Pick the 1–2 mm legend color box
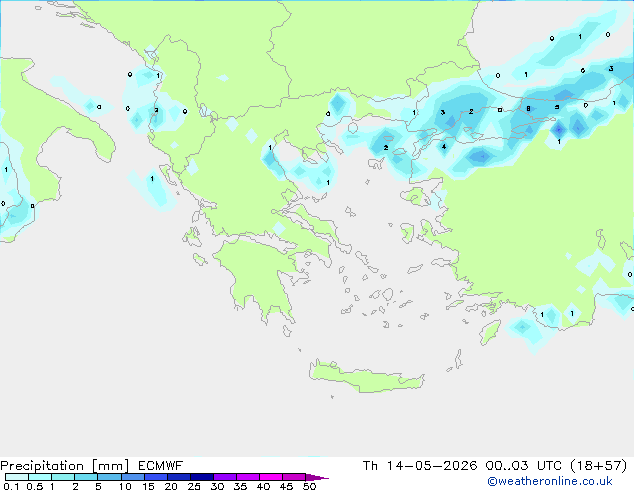The width and height of the screenshot is (634, 490). click(x=63, y=477)
